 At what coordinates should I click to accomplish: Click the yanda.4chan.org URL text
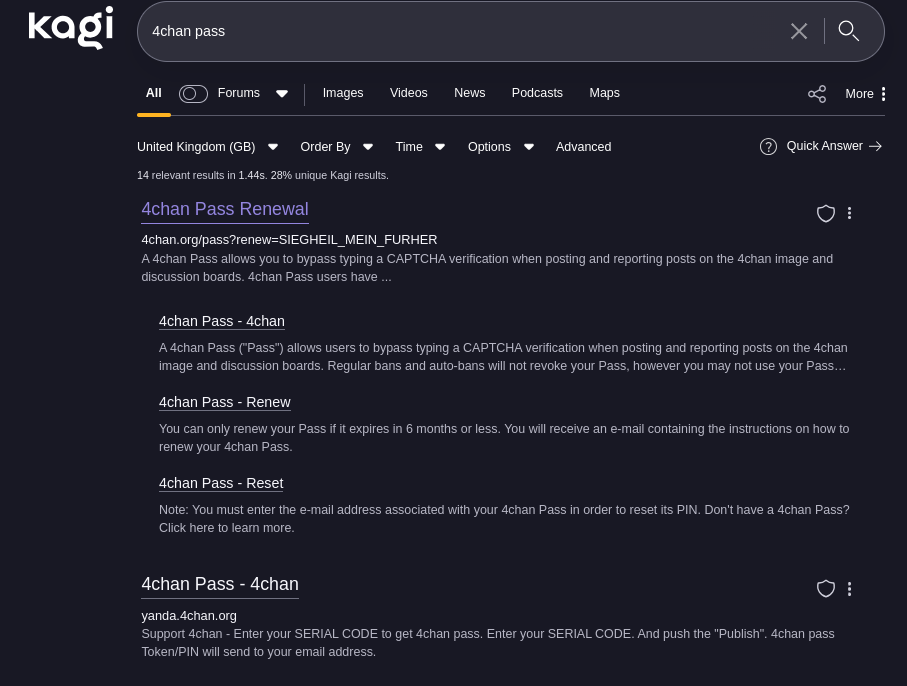189,616
